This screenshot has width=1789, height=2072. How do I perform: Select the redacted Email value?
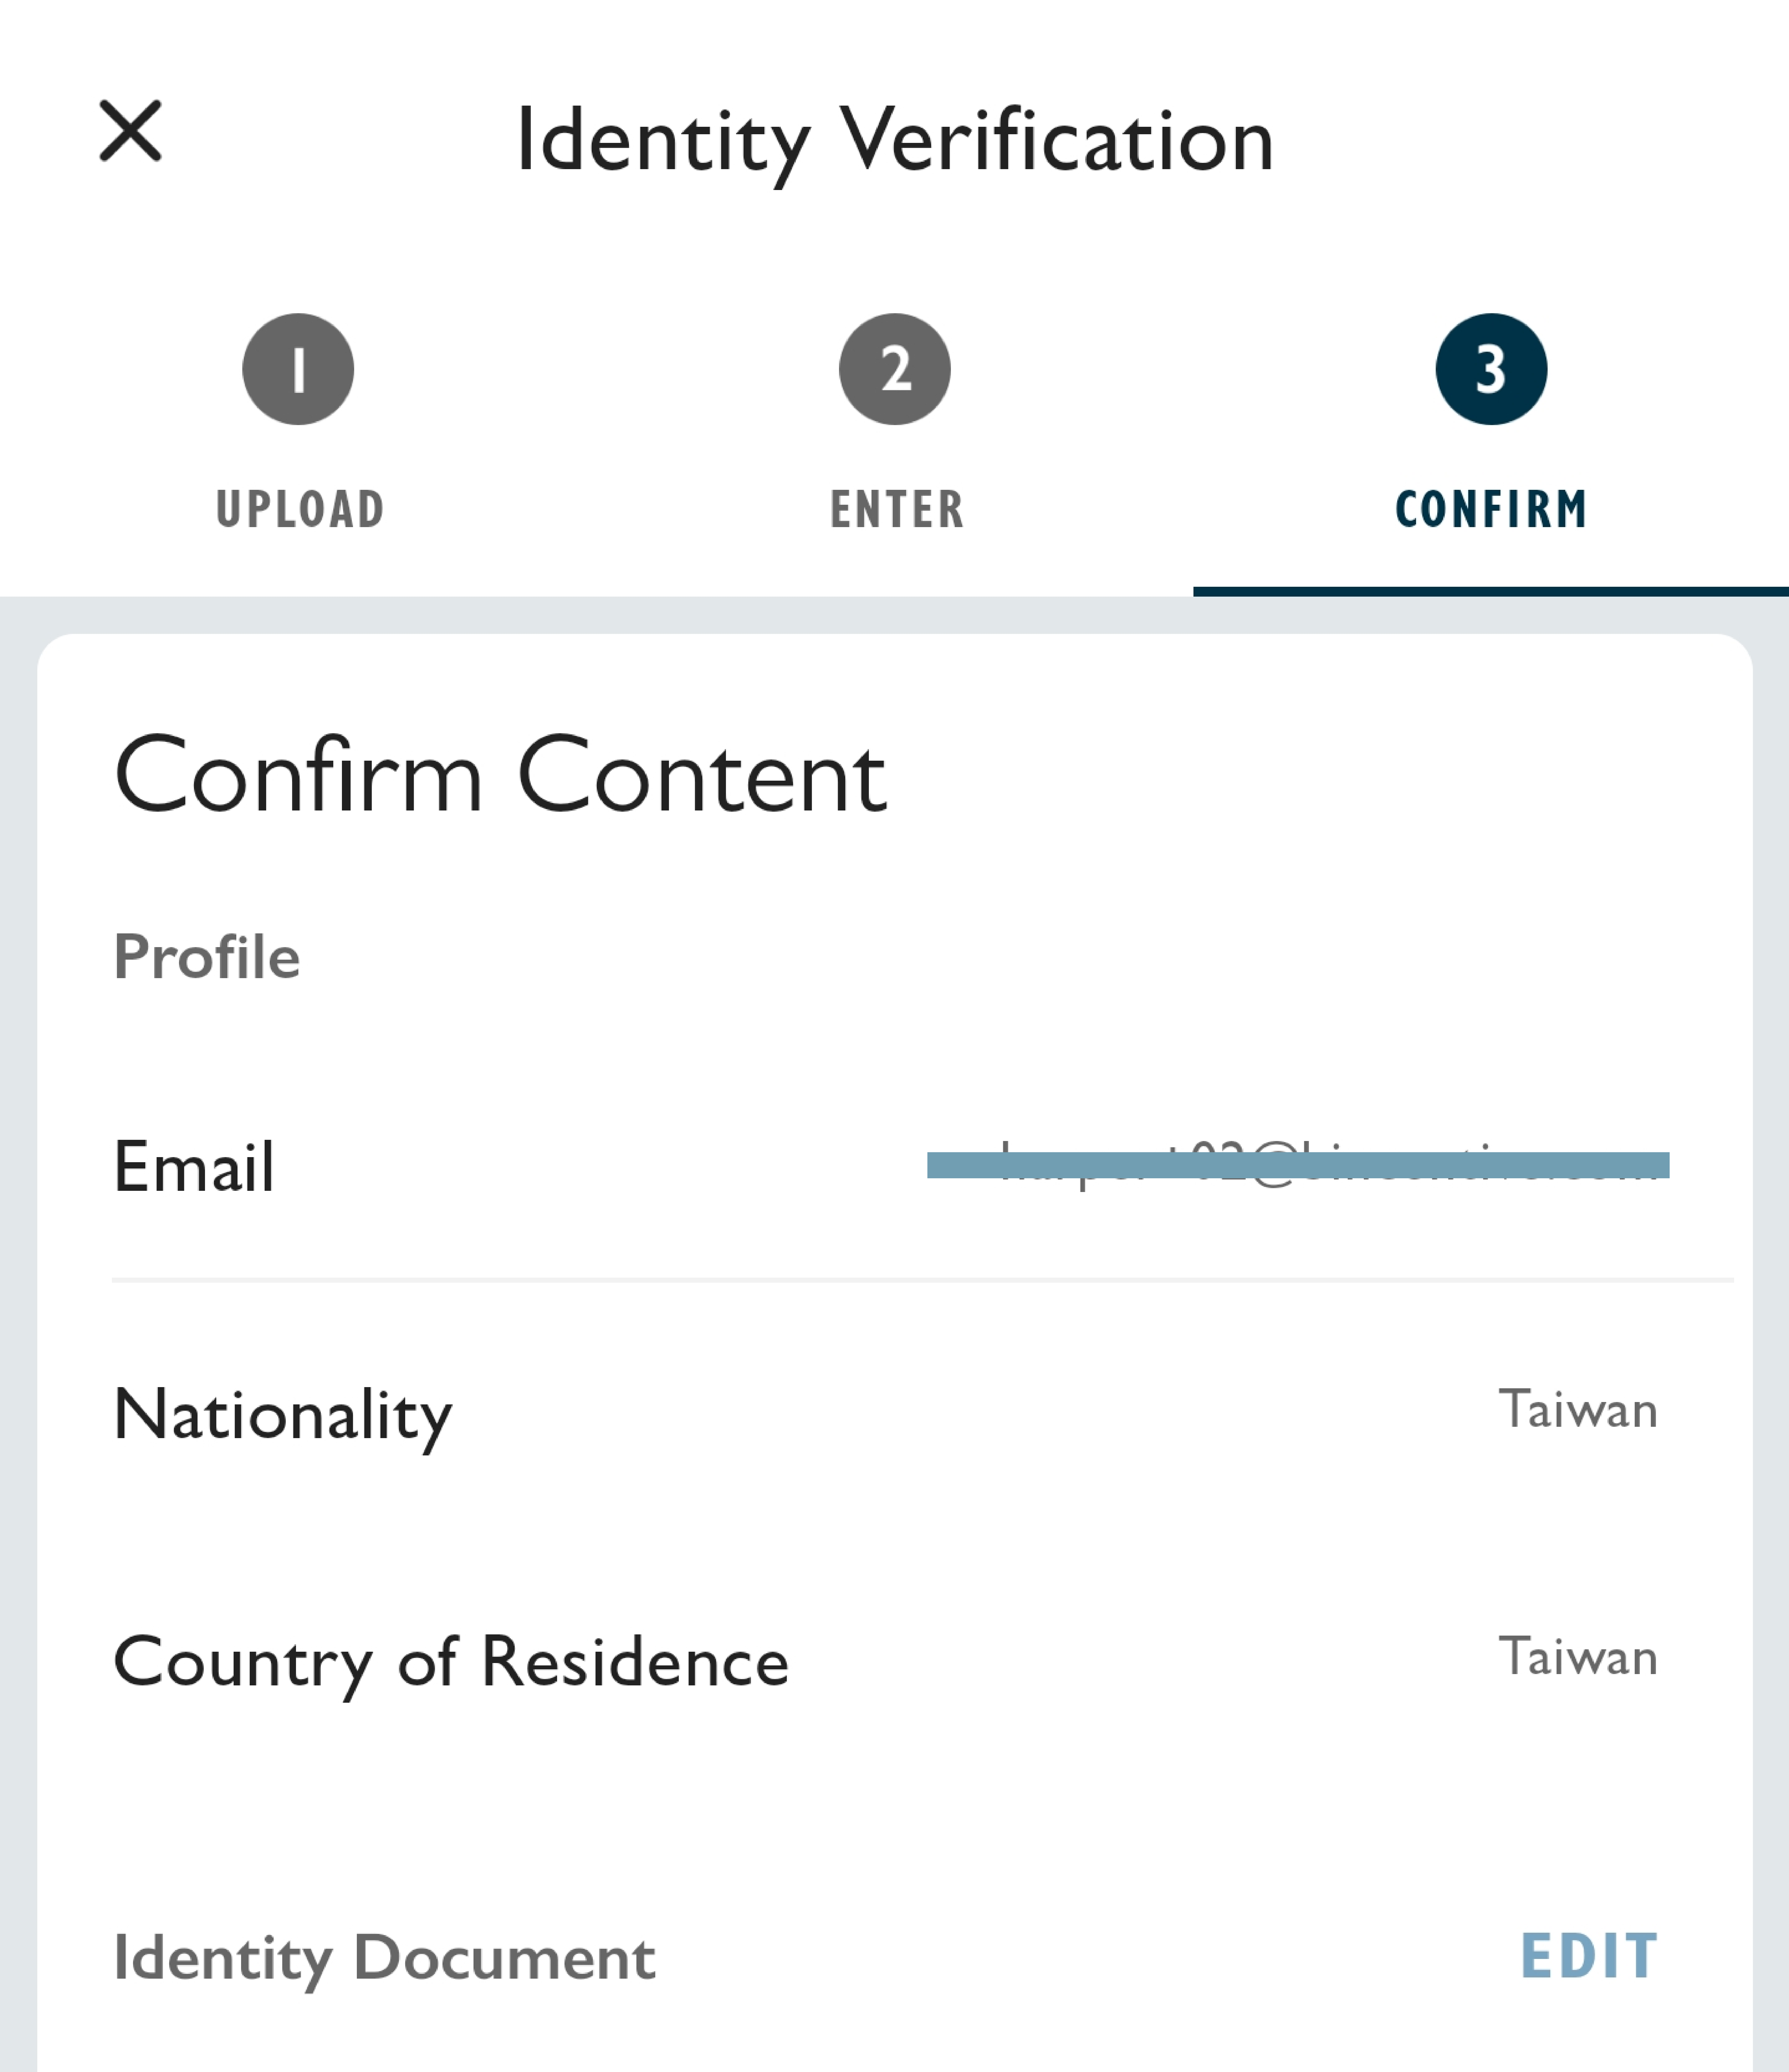point(1298,1165)
